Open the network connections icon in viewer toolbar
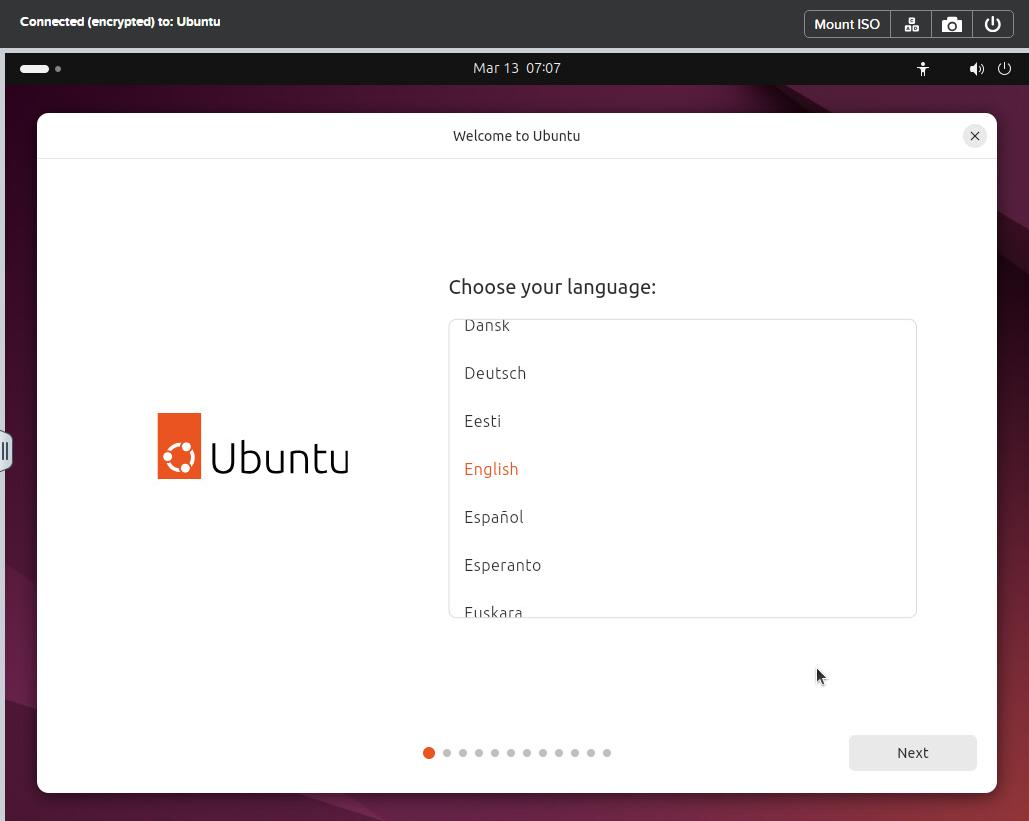The width and height of the screenshot is (1029, 821). [911, 24]
